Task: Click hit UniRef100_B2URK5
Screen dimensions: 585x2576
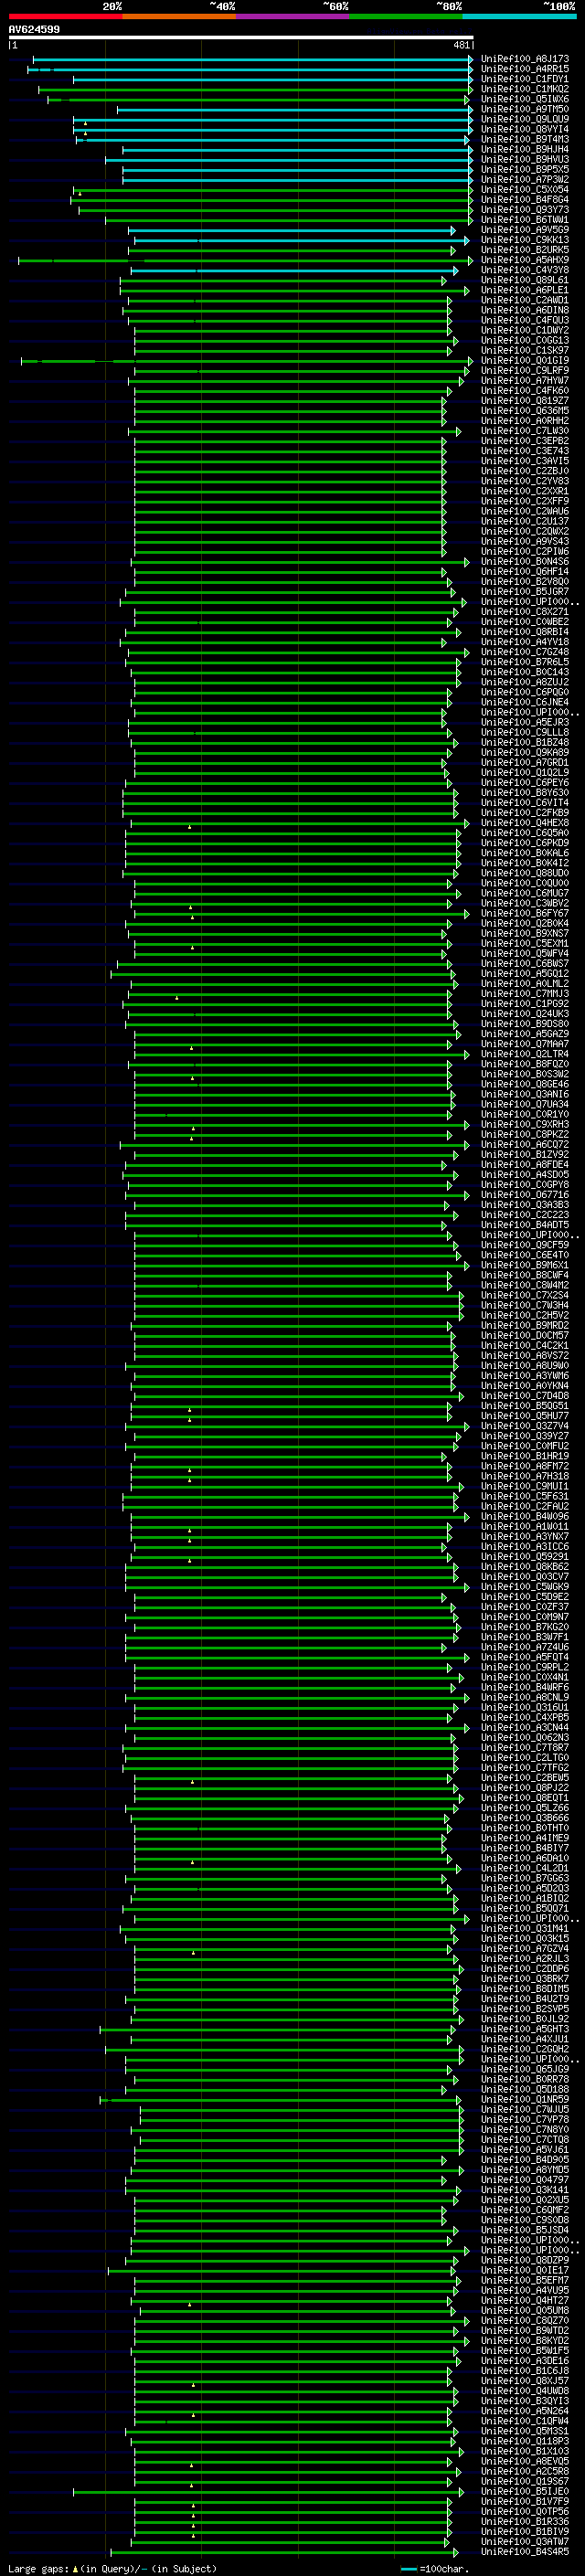Action: [525, 250]
